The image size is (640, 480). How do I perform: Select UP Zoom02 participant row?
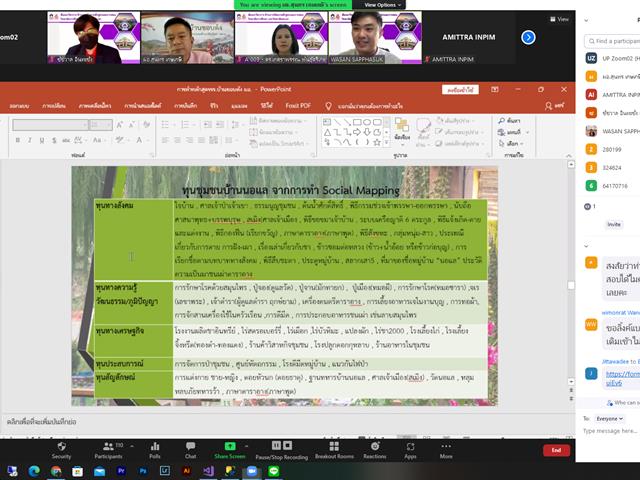[x=612, y=58]
